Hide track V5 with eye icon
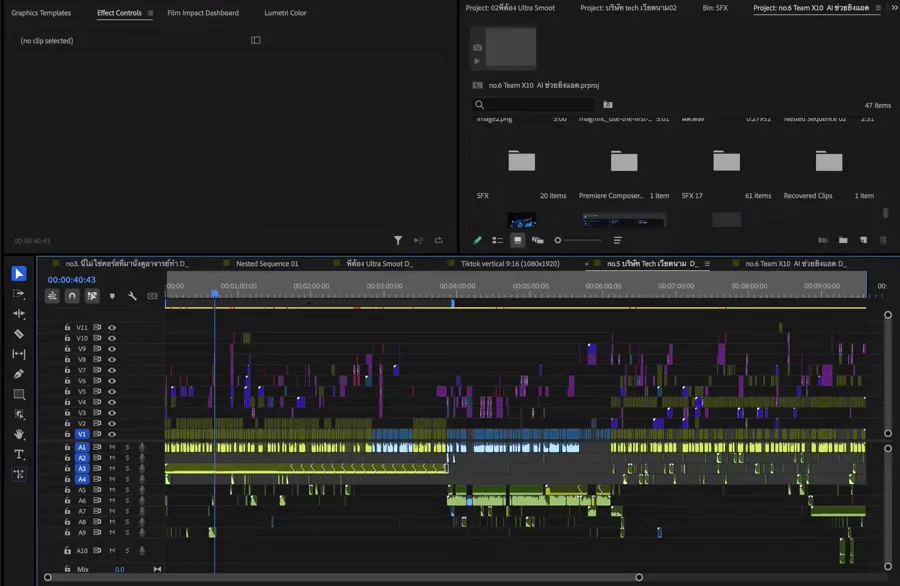 (112, 391)
